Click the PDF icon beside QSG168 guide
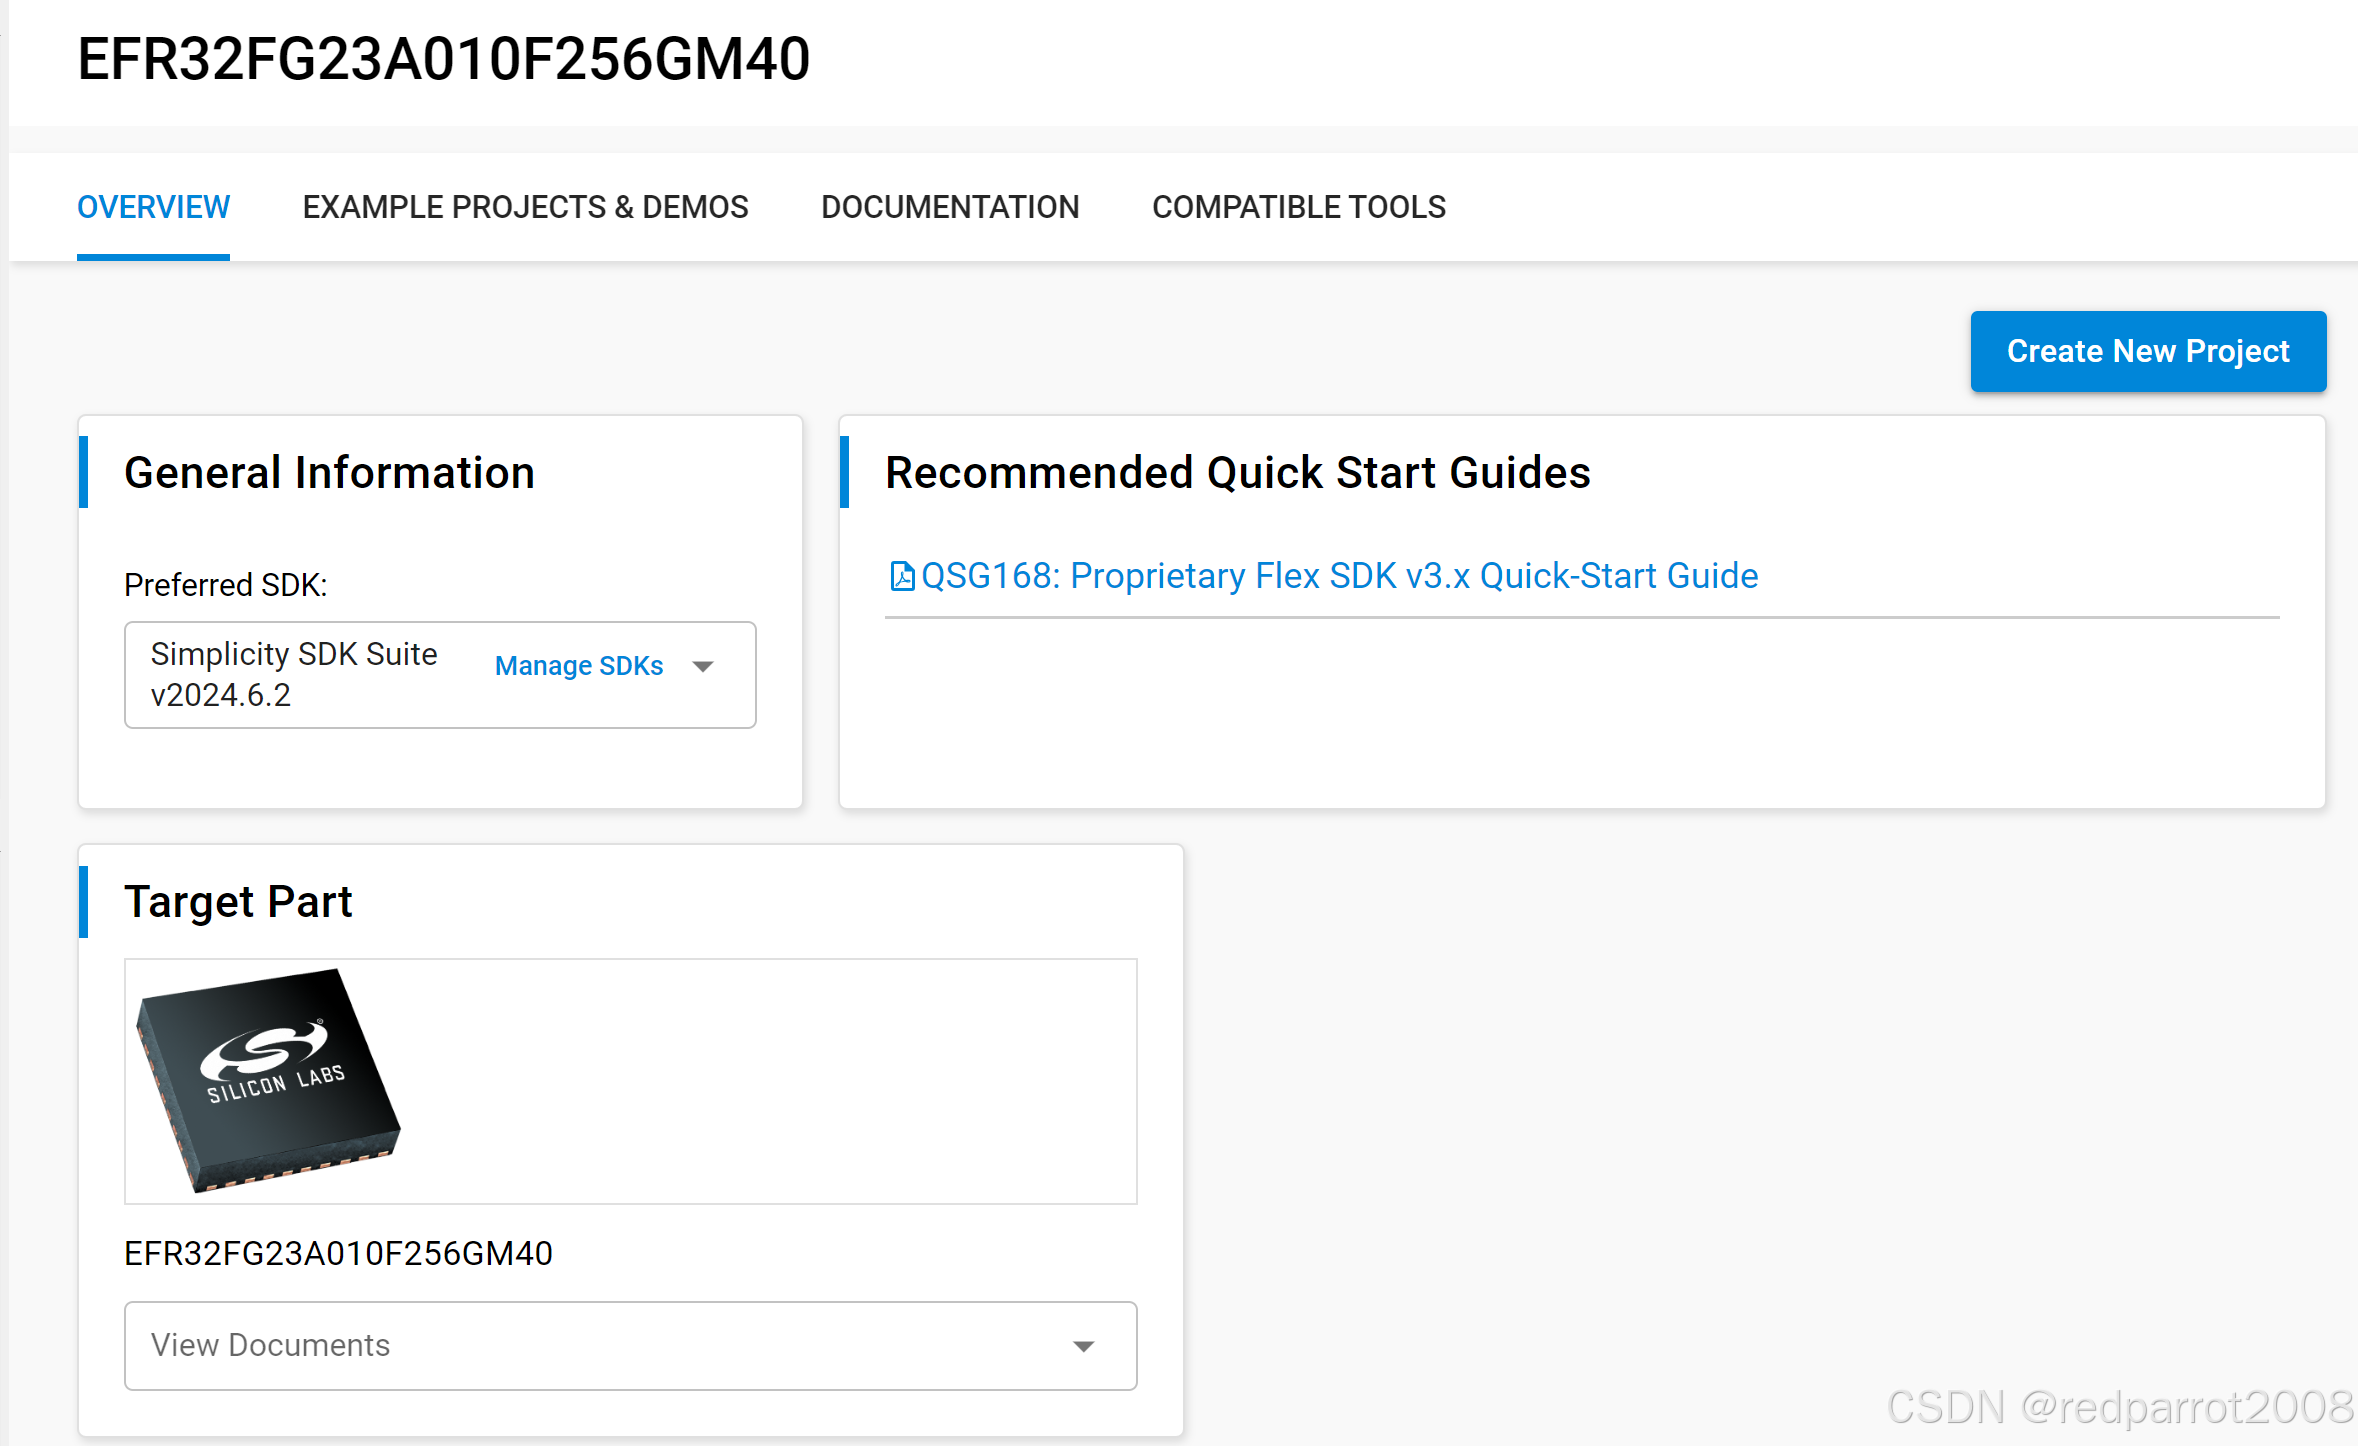Screen dimensions: 2358x1446 click(901, 576)
